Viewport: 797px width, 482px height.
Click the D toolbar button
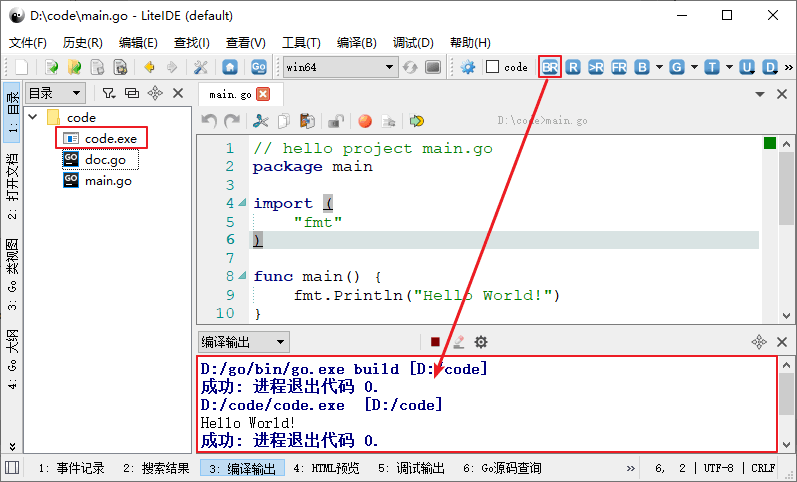coord(770,67)
